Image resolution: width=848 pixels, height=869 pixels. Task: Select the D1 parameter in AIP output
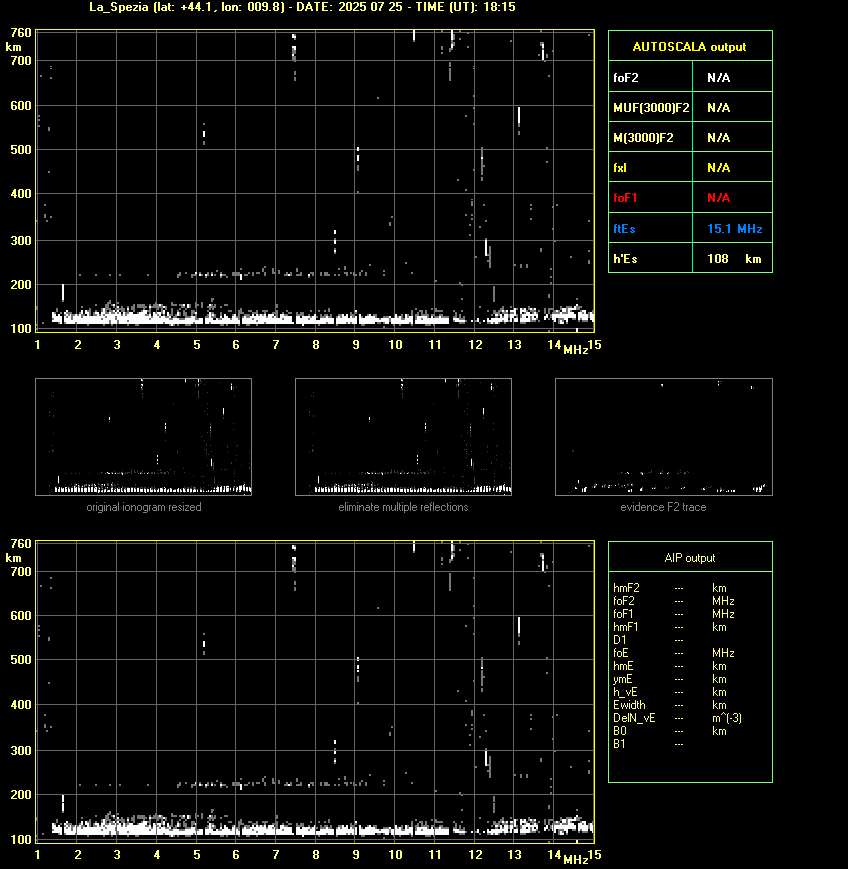click(620, 640)
